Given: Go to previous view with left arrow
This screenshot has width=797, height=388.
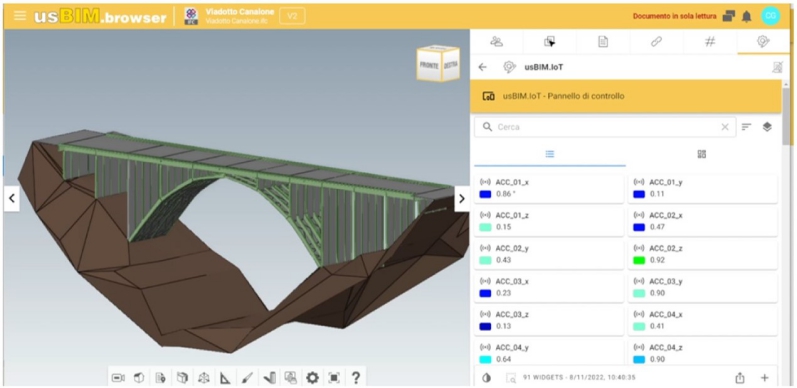Looking at the screenshot, I should [x=12, y=199].
